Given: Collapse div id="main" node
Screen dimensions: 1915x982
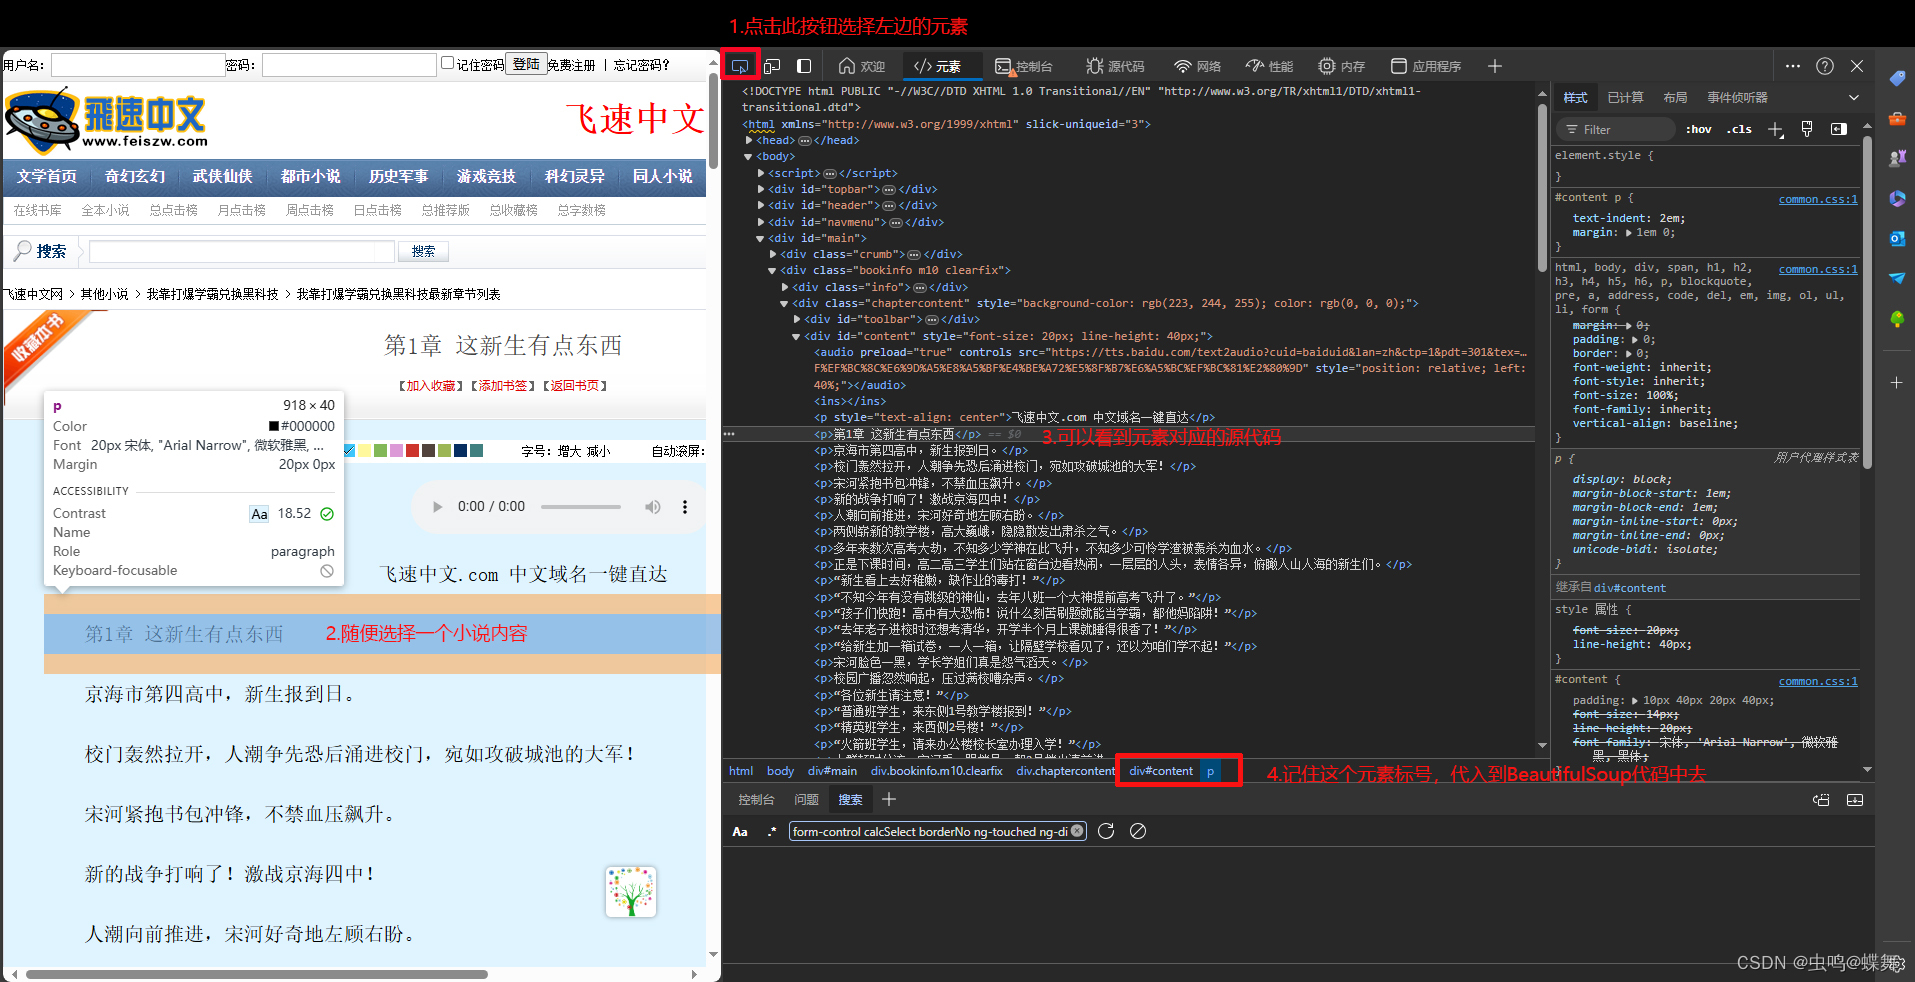Looking at the screenshot, I should 761,238.
